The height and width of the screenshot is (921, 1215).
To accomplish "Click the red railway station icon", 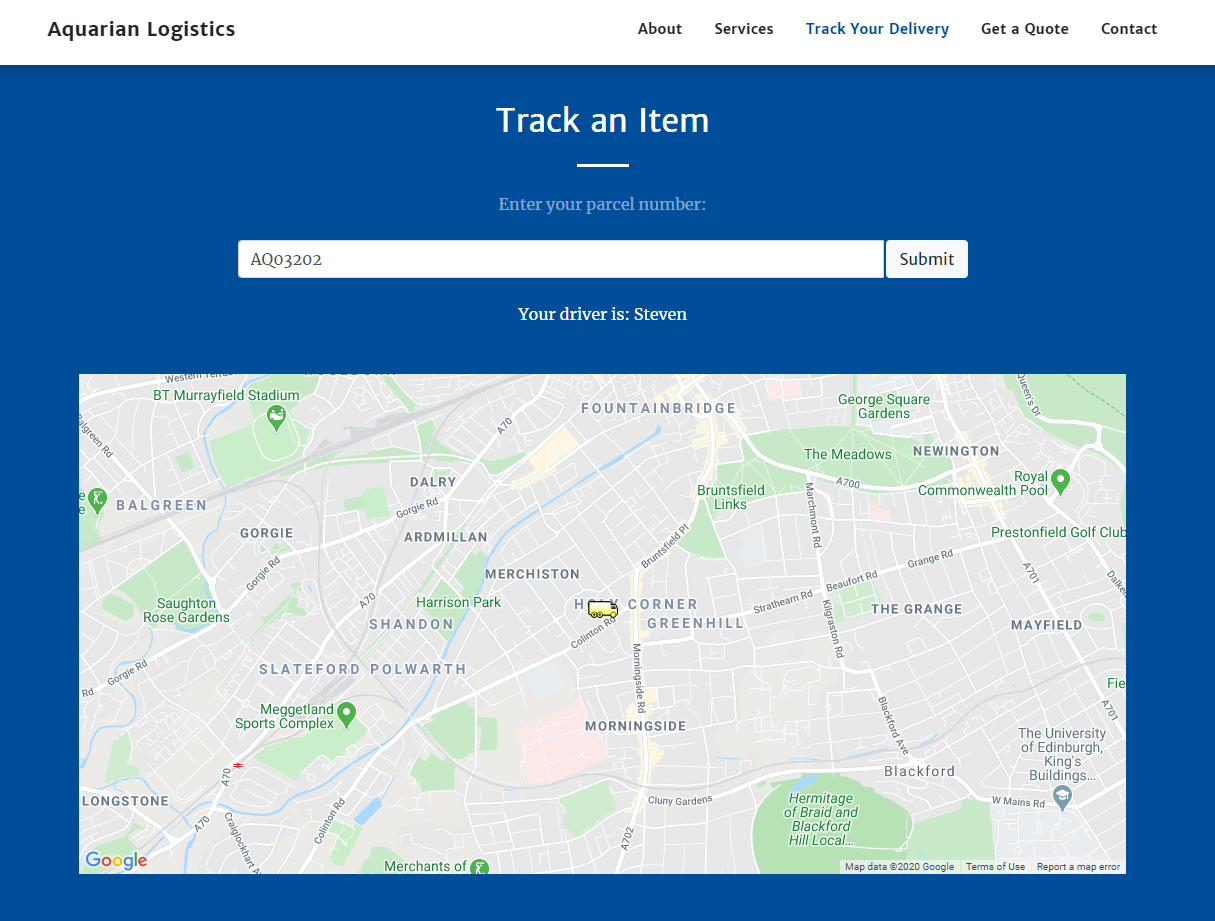I will 238,765.
